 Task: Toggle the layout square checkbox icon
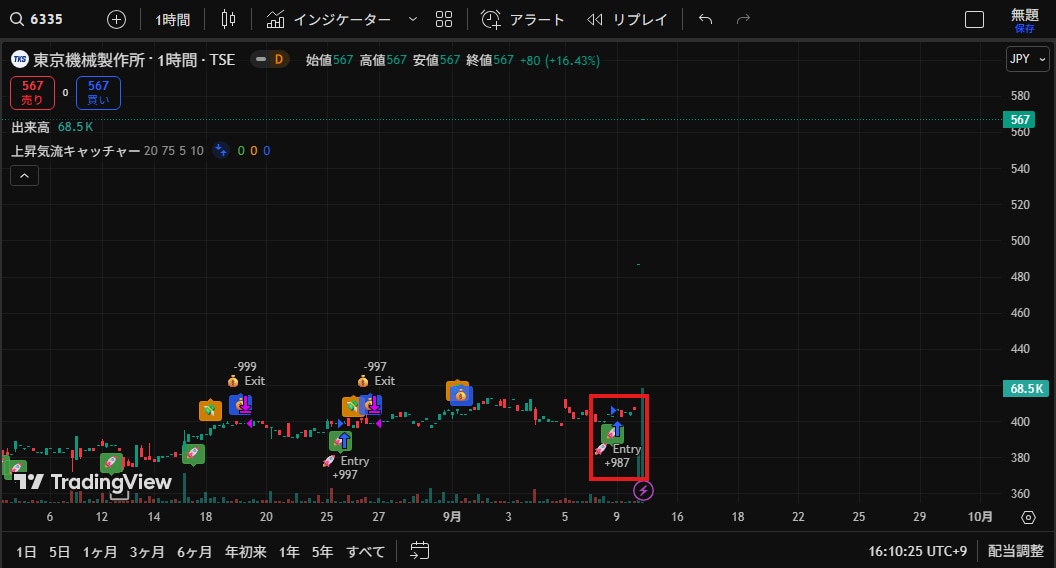tap(975, 20)
